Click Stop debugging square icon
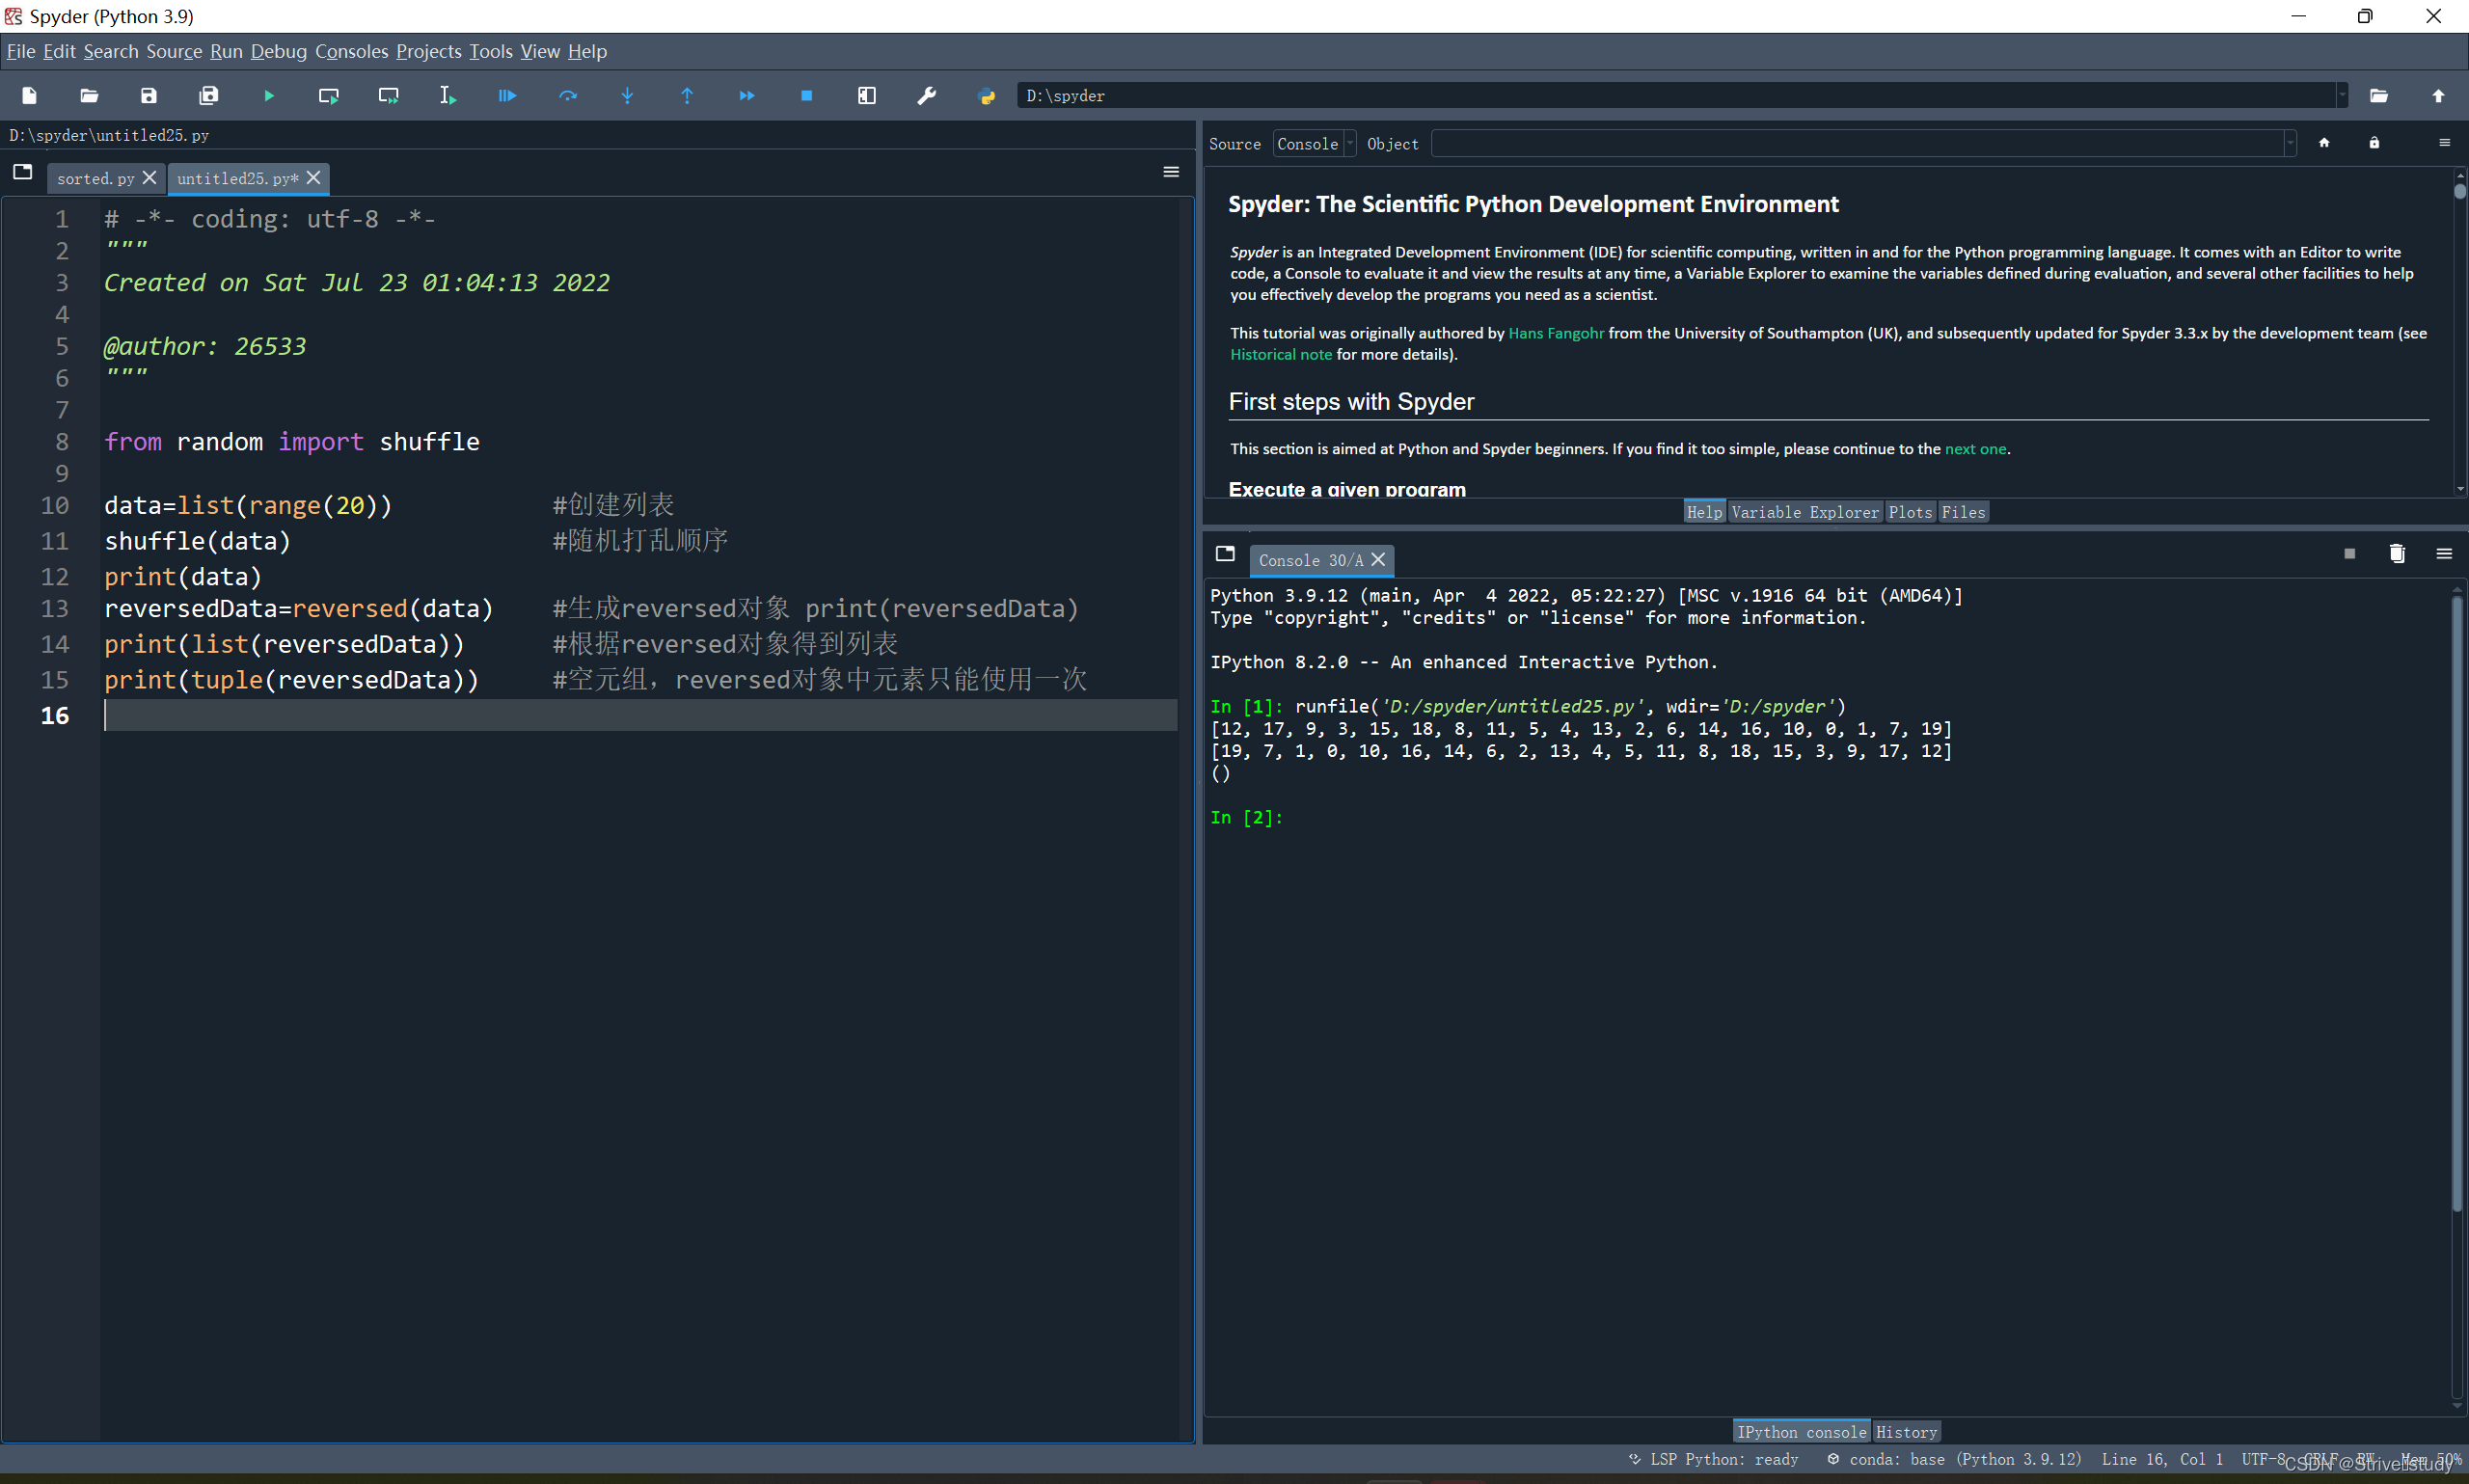This screenshot has height=1484, width=2469. pos(806,96)
